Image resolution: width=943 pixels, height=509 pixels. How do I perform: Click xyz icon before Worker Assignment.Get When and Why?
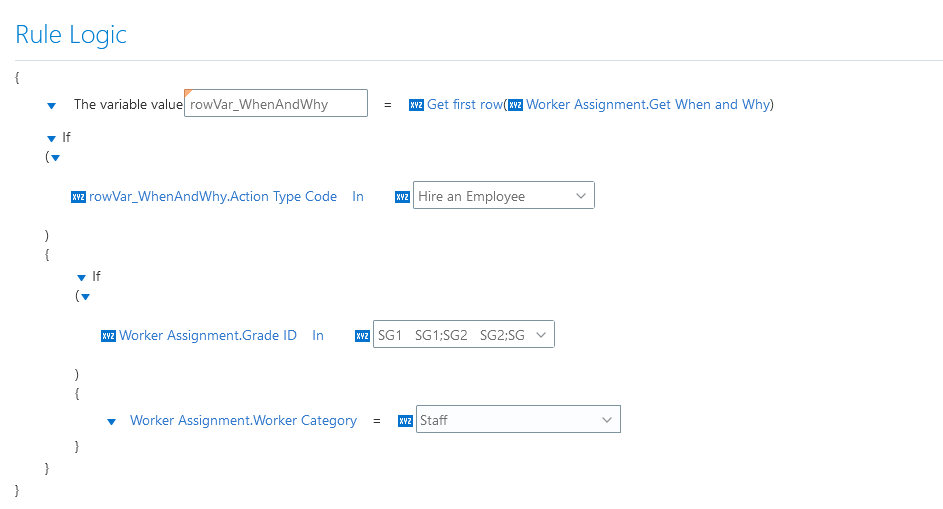515,105
